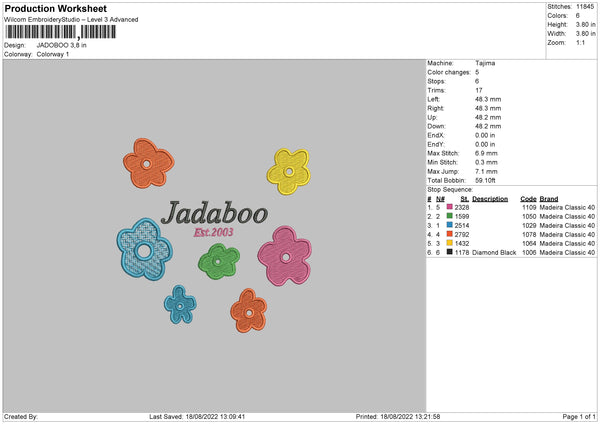Screen dimensions: 600x424
Task: Click the 'Color changes:' label
Action: [449, 72]
